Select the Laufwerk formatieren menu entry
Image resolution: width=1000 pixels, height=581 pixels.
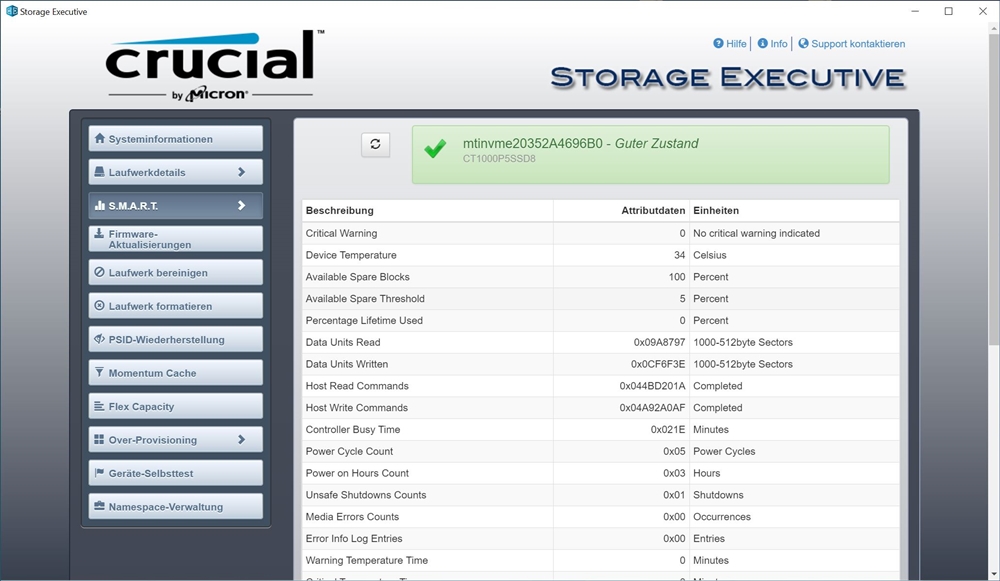pos(175,305)
